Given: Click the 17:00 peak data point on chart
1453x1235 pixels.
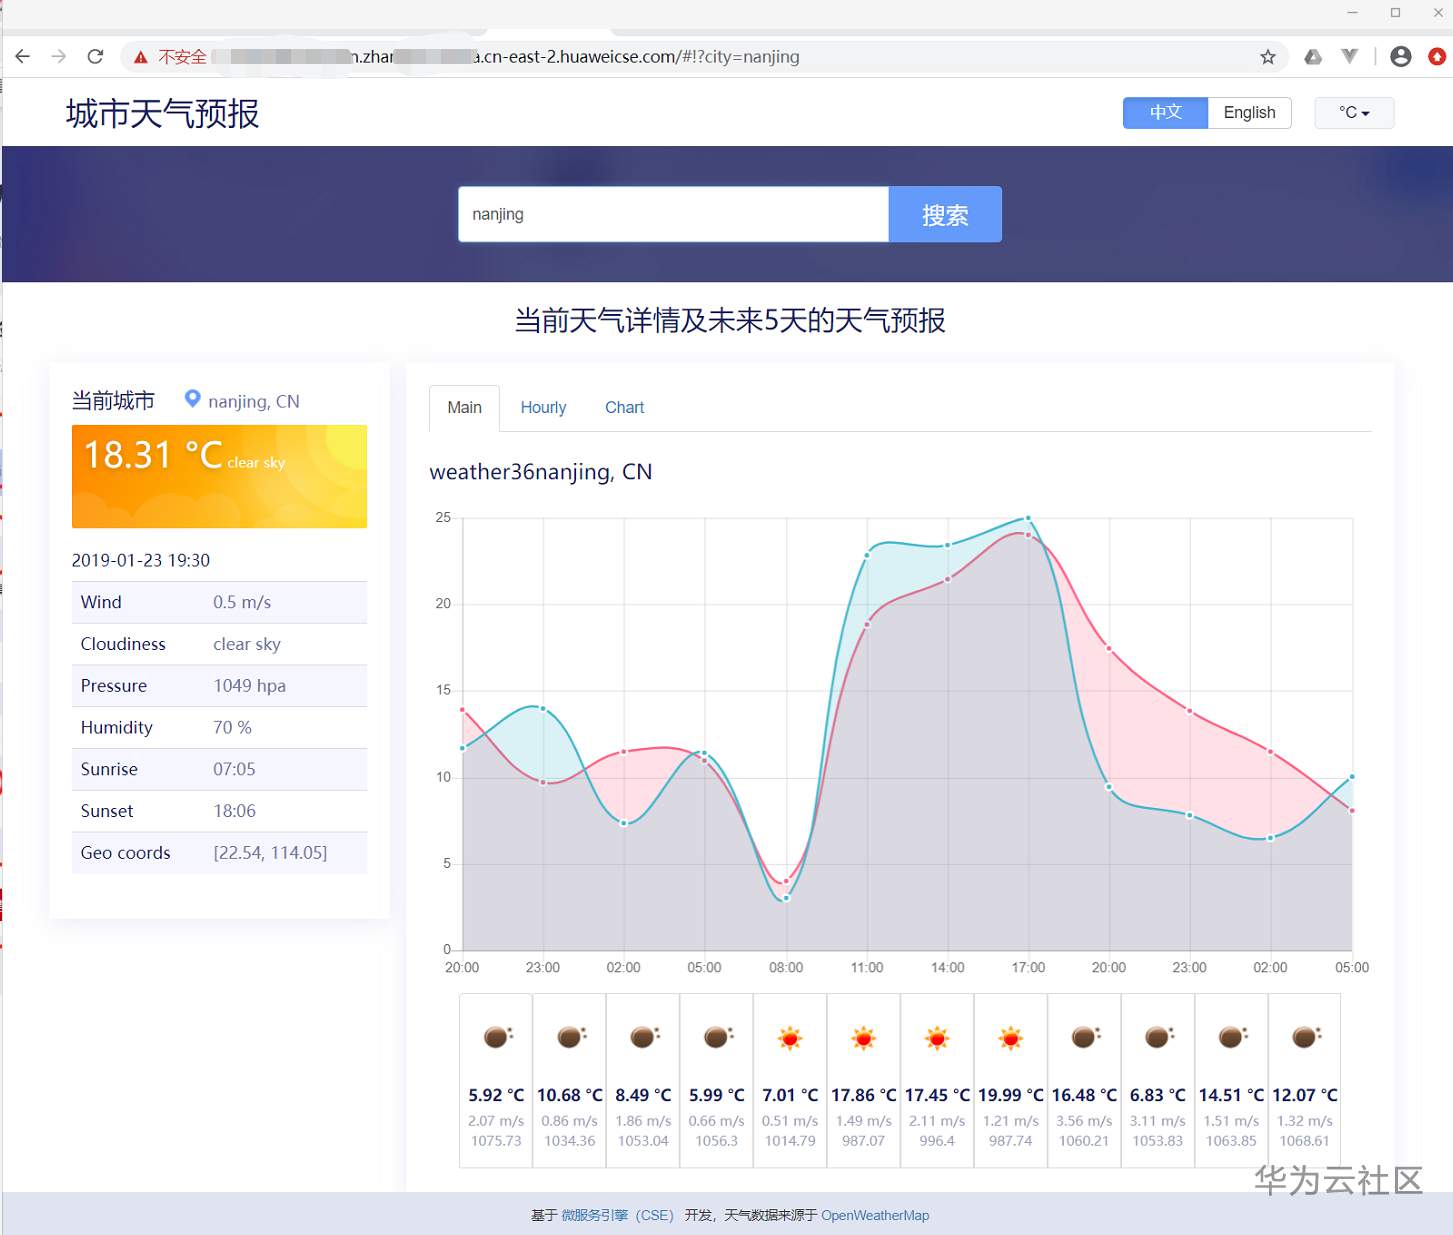Looking at the screenshot, I should coord(1028,518).
